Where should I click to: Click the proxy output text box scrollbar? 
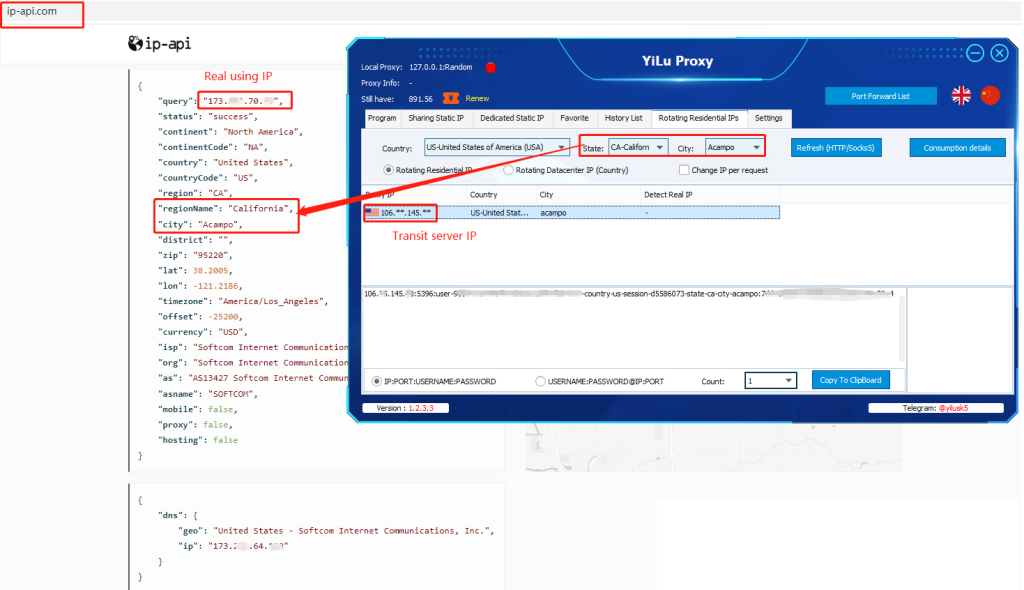pyautogui.click(x=902, y=327)
